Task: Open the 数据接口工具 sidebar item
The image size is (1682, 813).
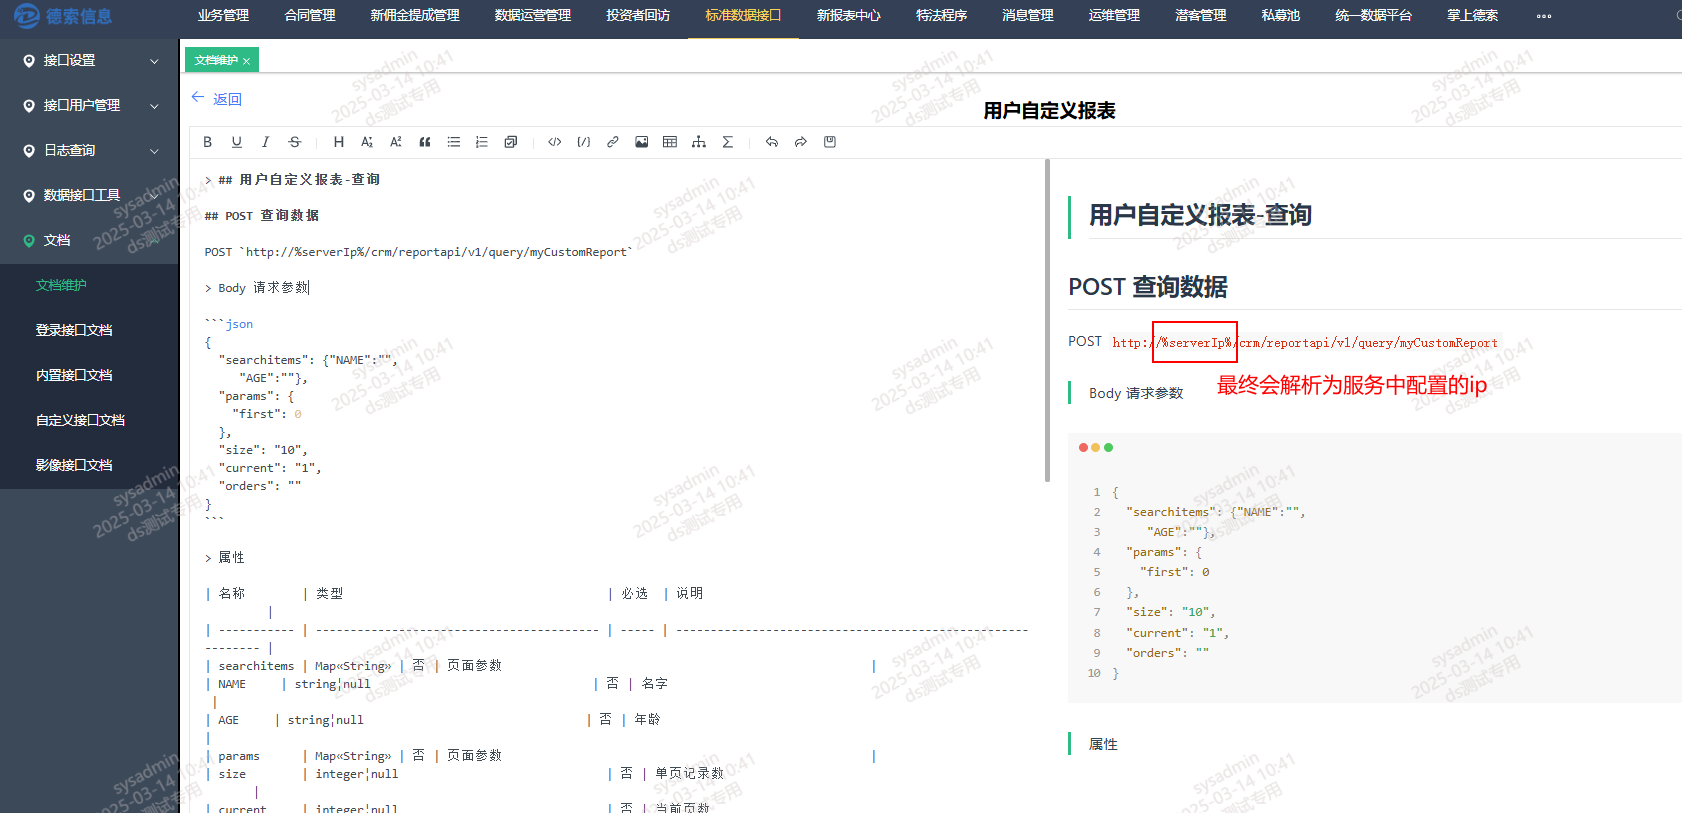Action: pyautogui.click(x=90, y=195)
